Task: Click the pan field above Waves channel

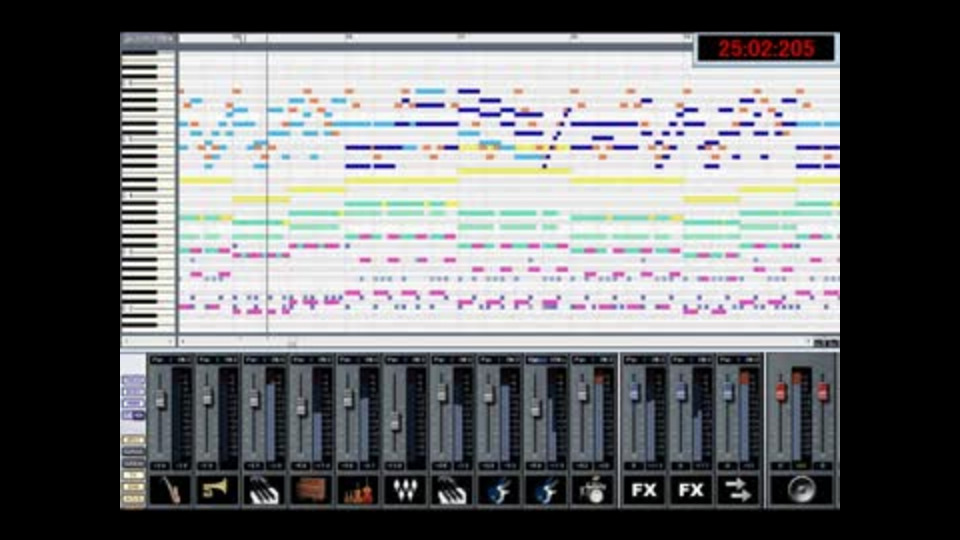Action: click(405, 360)
